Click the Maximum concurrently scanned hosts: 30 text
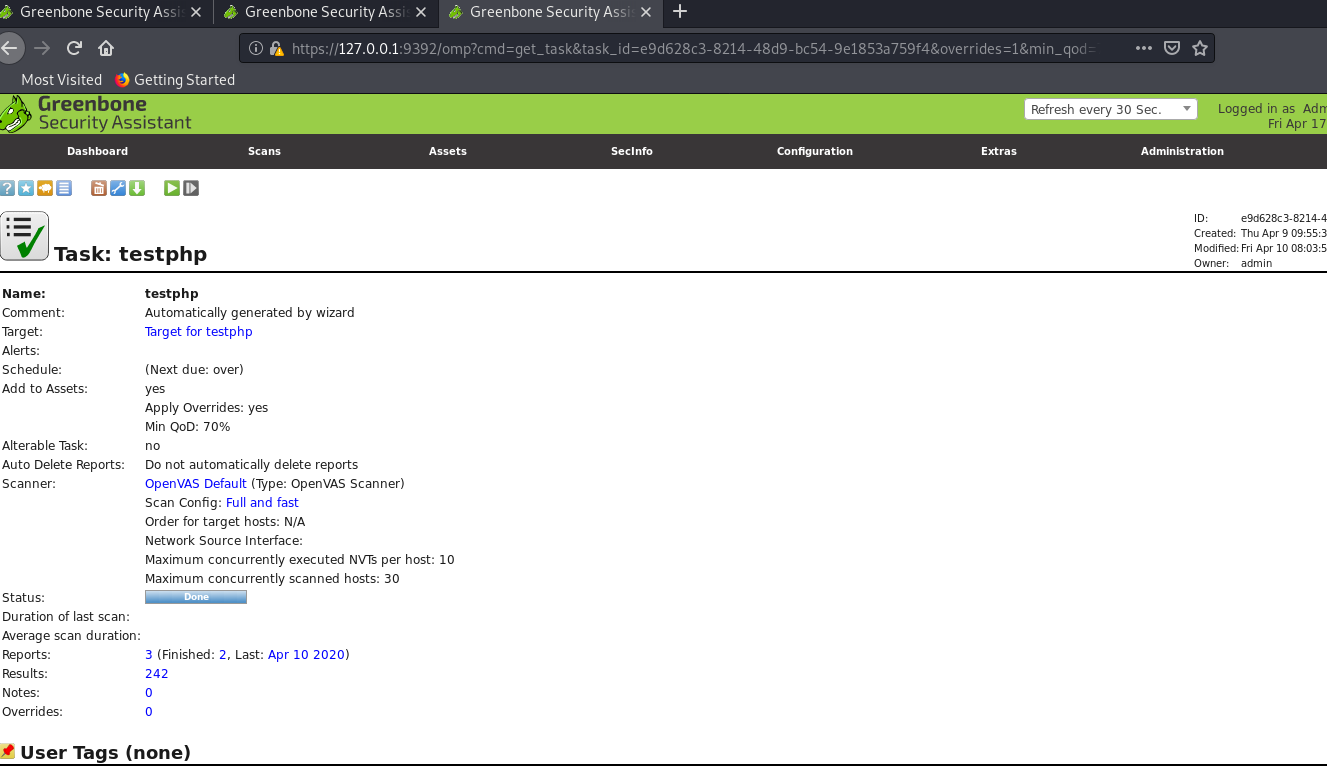This screenshot has width=1327, height=771. (x=273, y=578)
